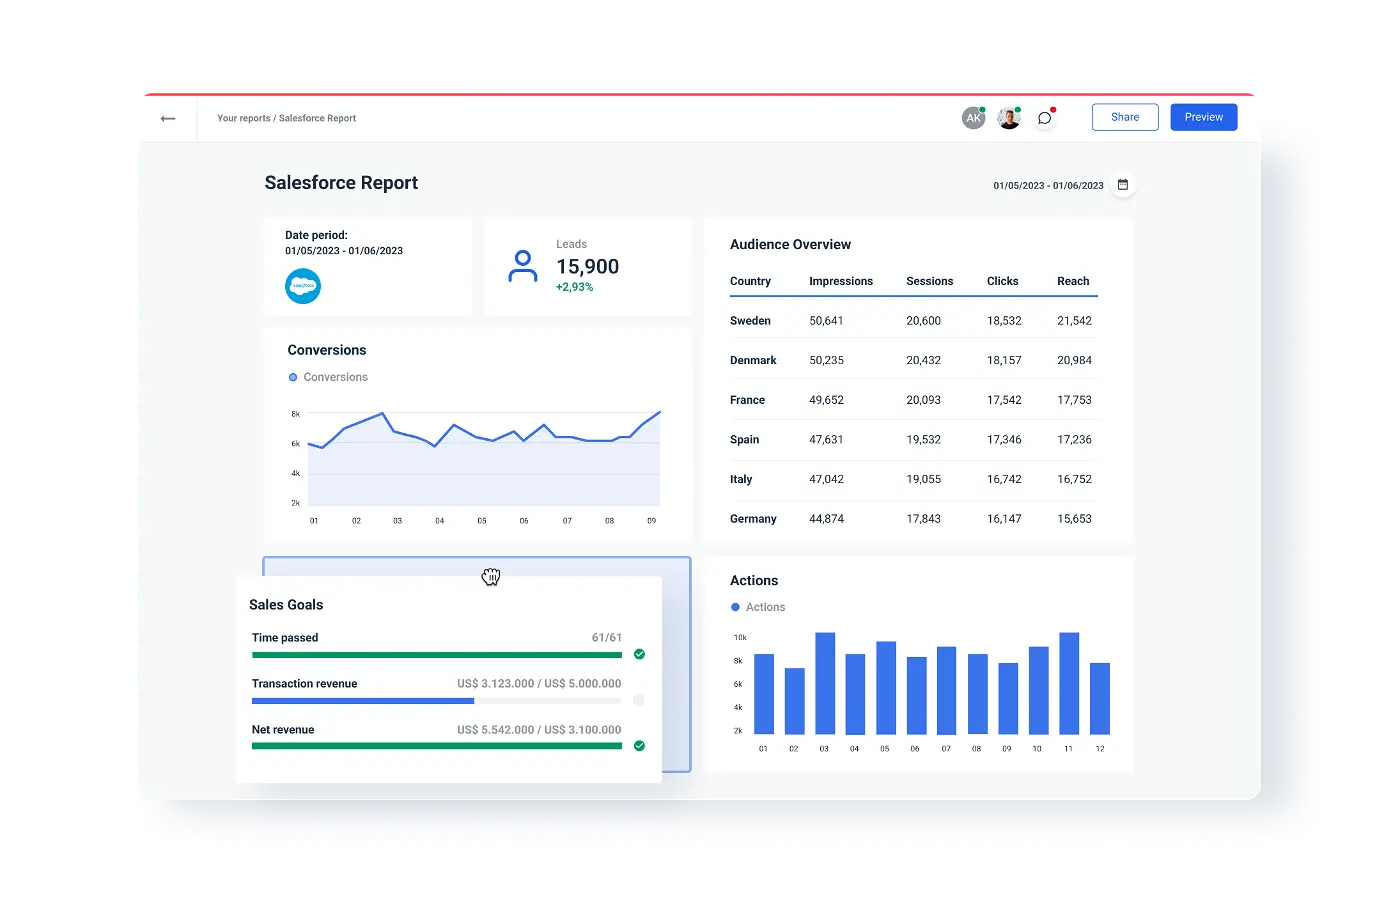Select the Denmark row label
The image size is (1400, 906).
coord(753,360)
